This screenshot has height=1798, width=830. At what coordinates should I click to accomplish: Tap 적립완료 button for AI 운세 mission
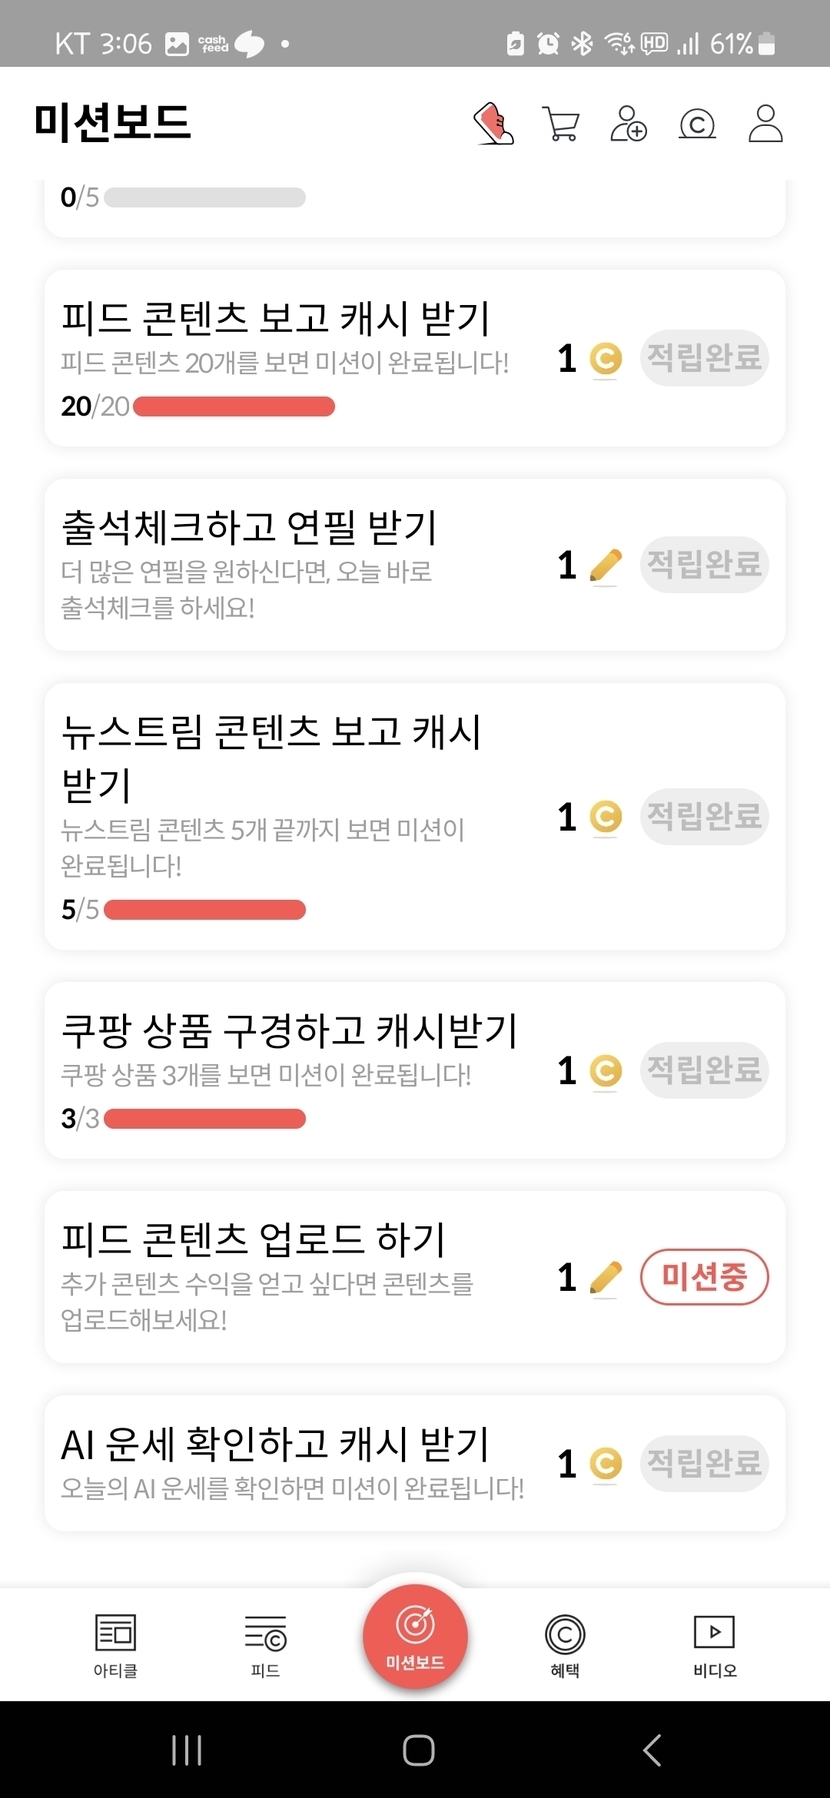[704, 1464]
